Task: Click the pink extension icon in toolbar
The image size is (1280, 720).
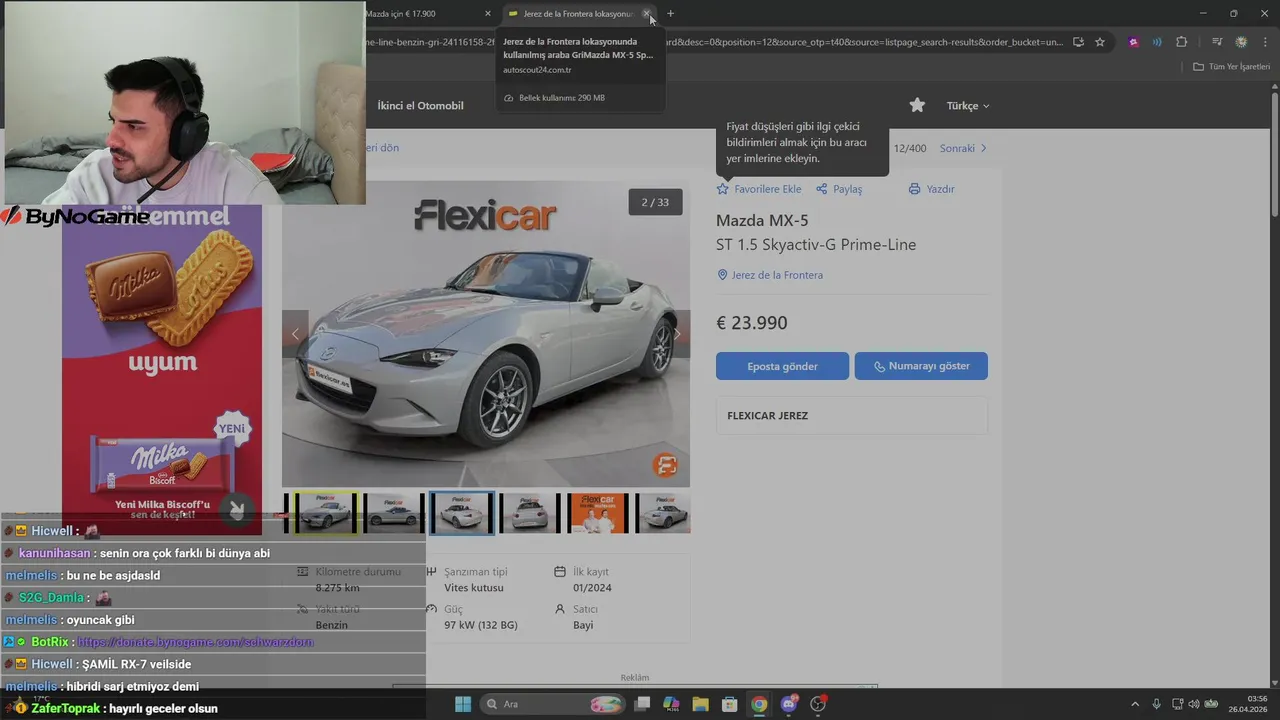Action: pyautogui.click(x=1133, y=42)
